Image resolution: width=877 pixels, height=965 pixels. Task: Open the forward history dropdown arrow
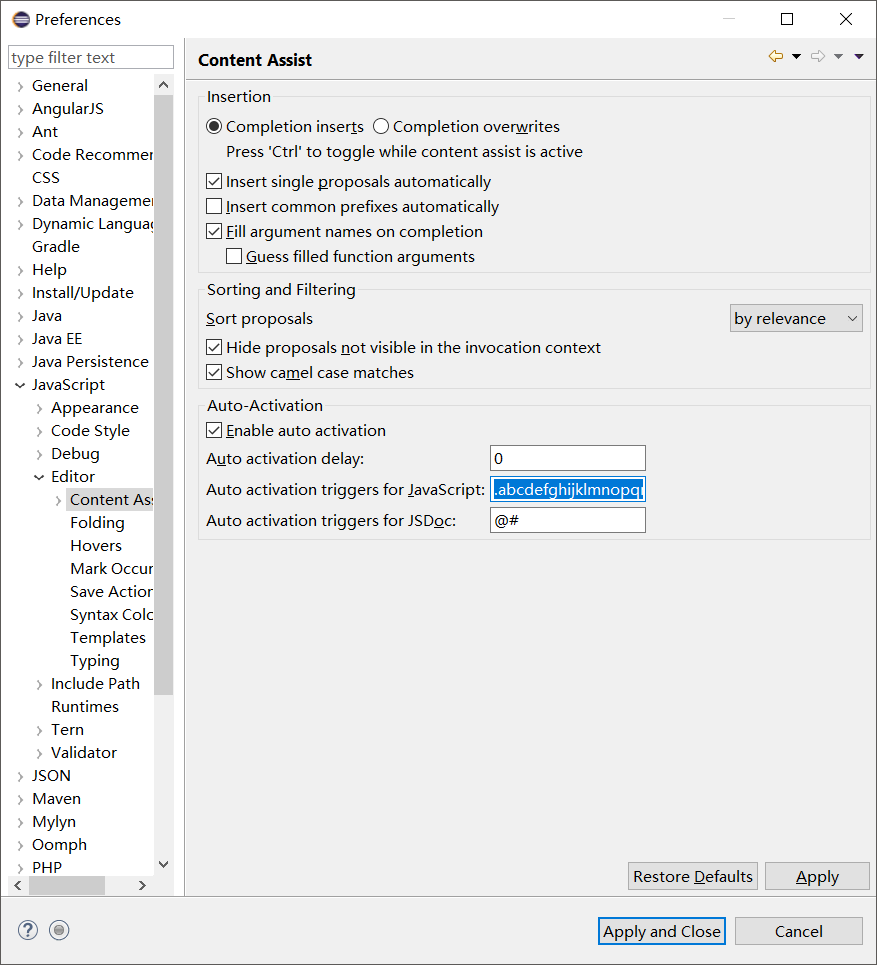pyautogui.click(x=838, y=57)
